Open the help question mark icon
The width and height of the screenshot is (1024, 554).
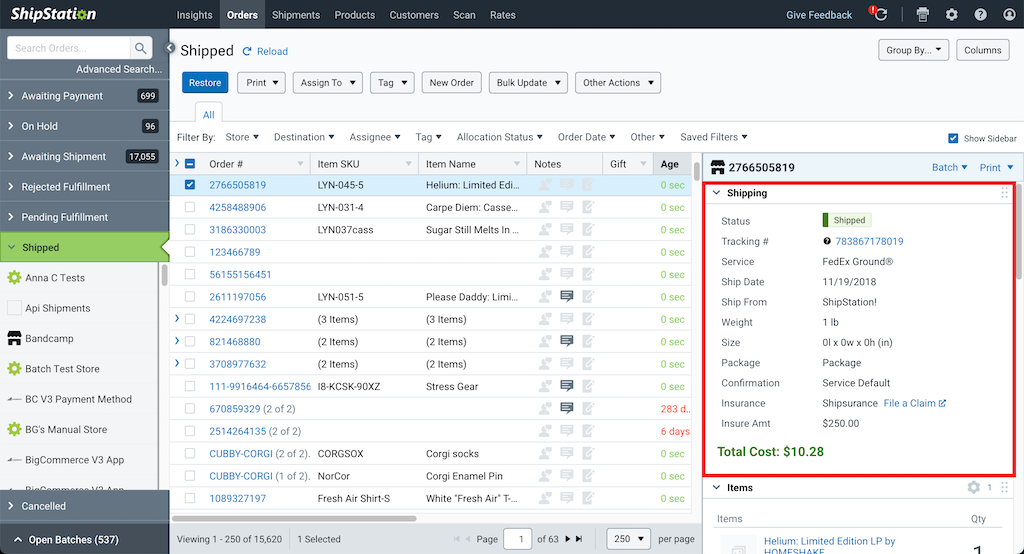tap(980, 14)
